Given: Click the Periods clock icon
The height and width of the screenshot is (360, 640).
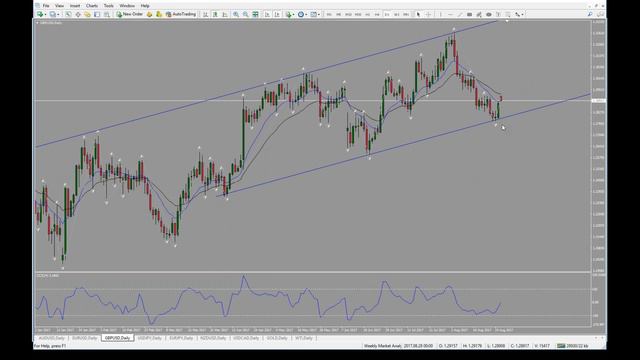Looking at the screenshot, I should [301, 14].
